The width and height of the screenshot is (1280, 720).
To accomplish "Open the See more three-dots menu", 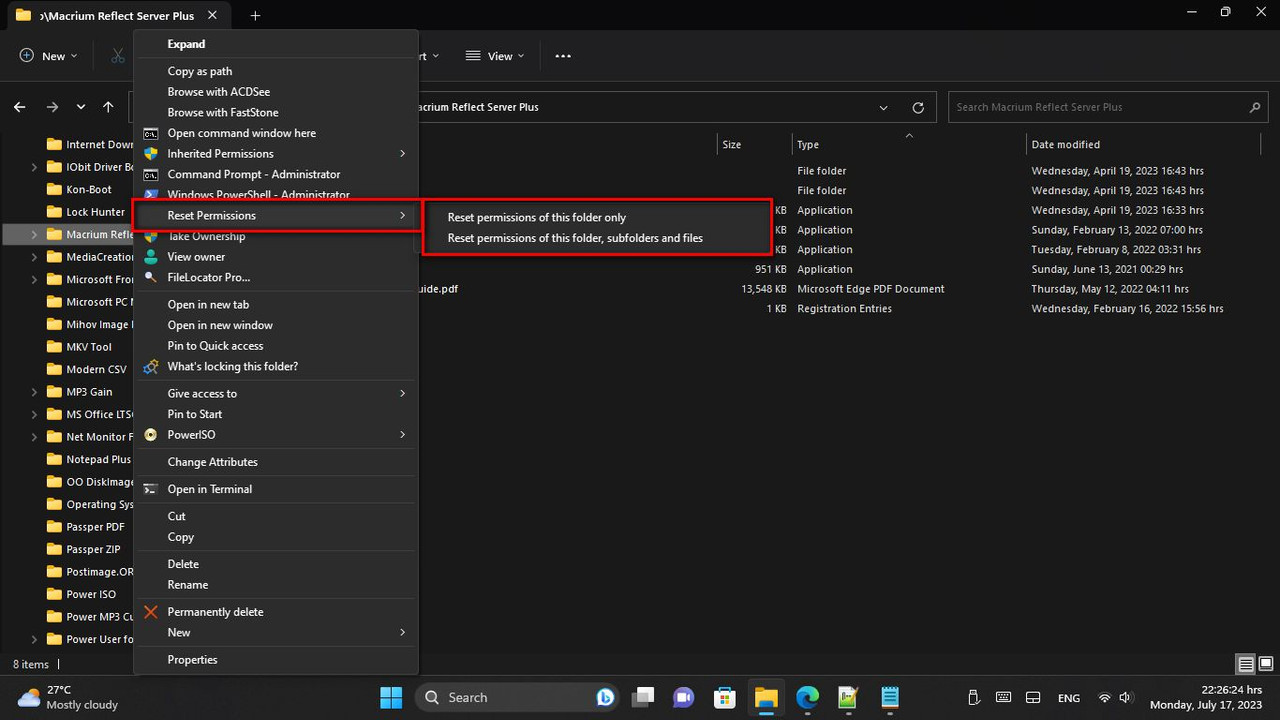I will 563,56.
